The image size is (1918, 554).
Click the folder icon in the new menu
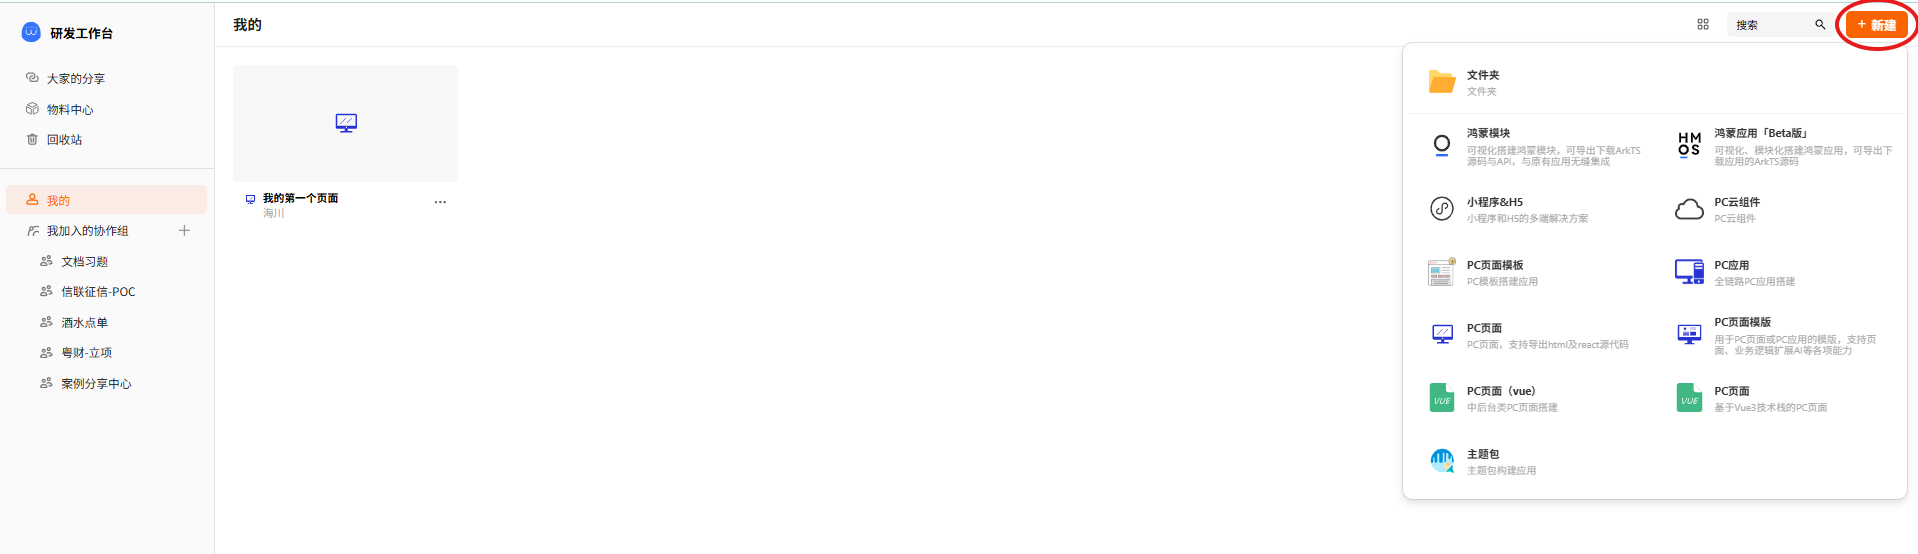click(1441, 82)
